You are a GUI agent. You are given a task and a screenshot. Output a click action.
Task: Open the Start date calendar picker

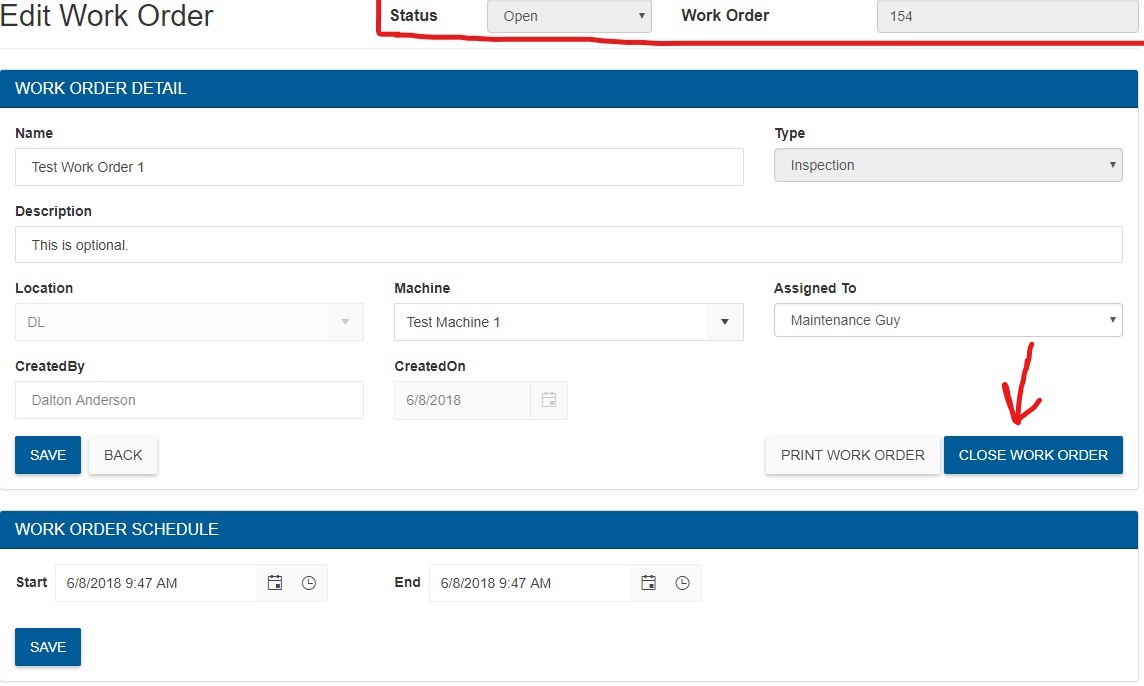(275, 583)
